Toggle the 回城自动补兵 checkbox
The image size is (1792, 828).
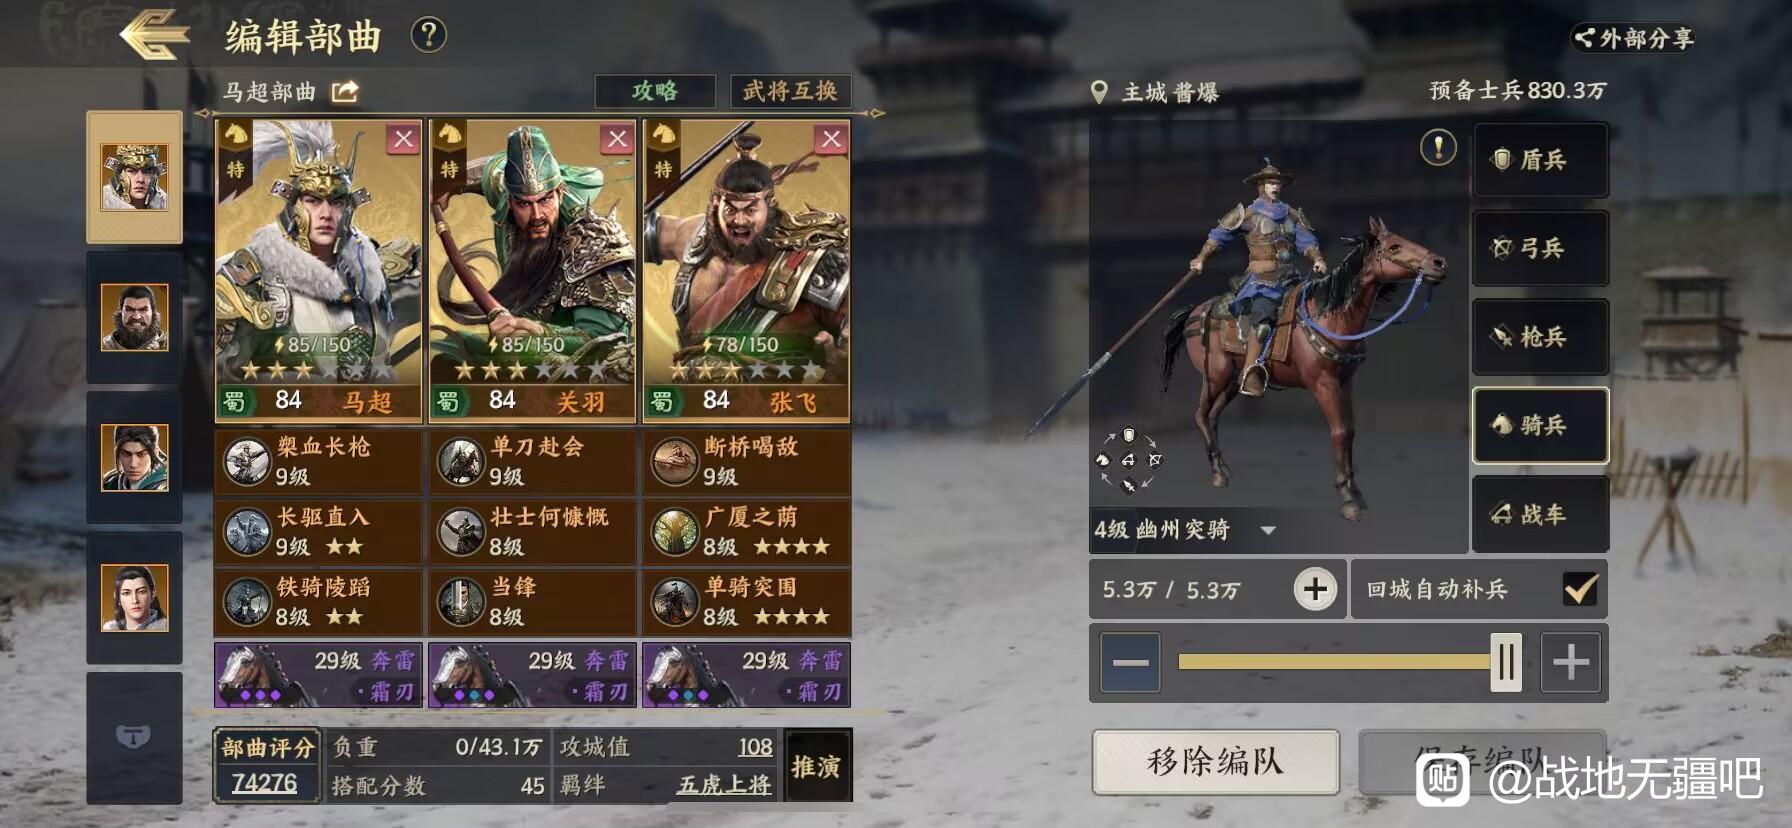1579,589
